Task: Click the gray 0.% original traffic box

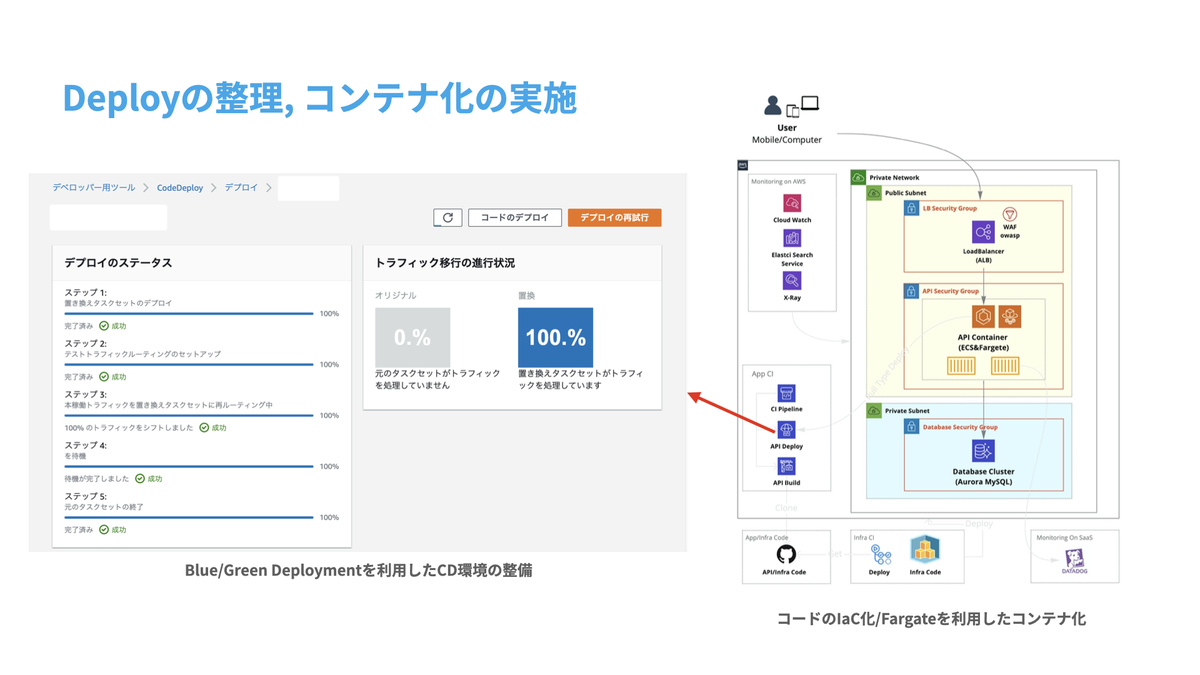Action: (412, 338)
